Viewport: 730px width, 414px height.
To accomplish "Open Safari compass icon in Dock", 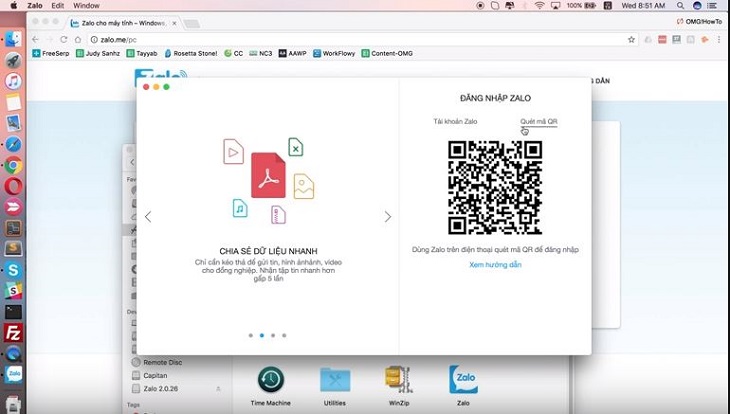I will click(x=13, y=144).
